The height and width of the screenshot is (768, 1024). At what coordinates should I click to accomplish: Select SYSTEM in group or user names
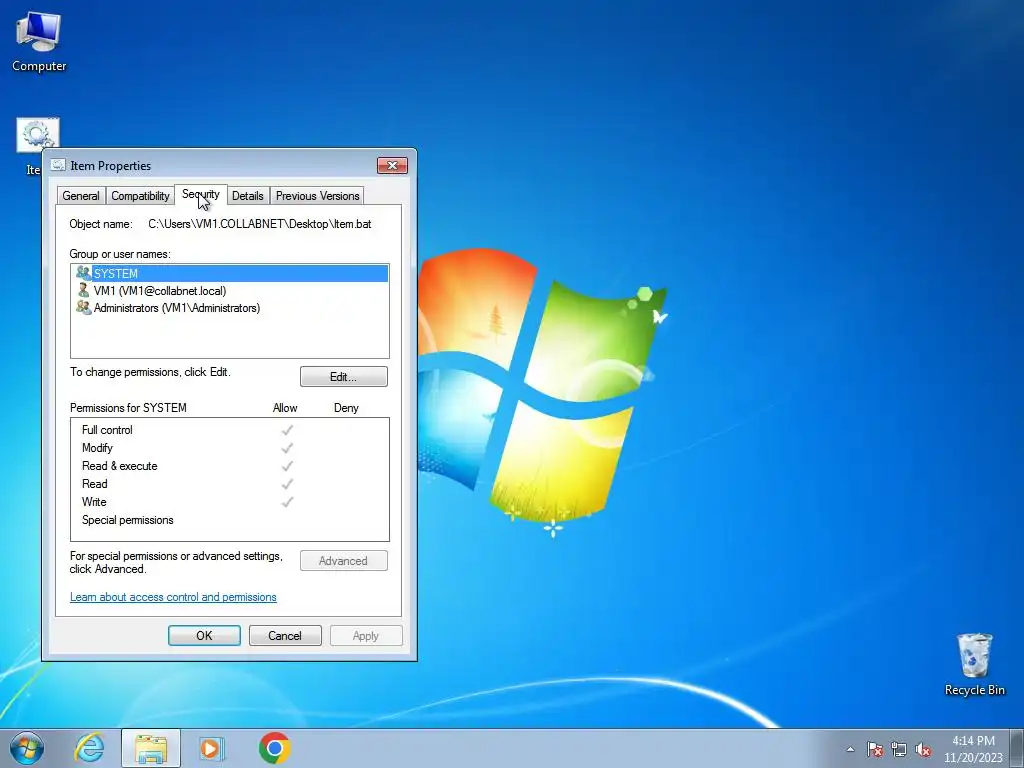[230, 274]
